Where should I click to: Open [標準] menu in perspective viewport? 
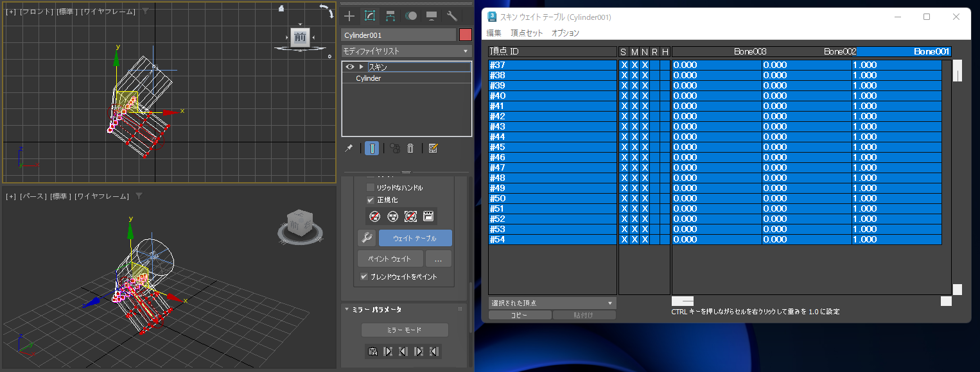coord(61,196)
